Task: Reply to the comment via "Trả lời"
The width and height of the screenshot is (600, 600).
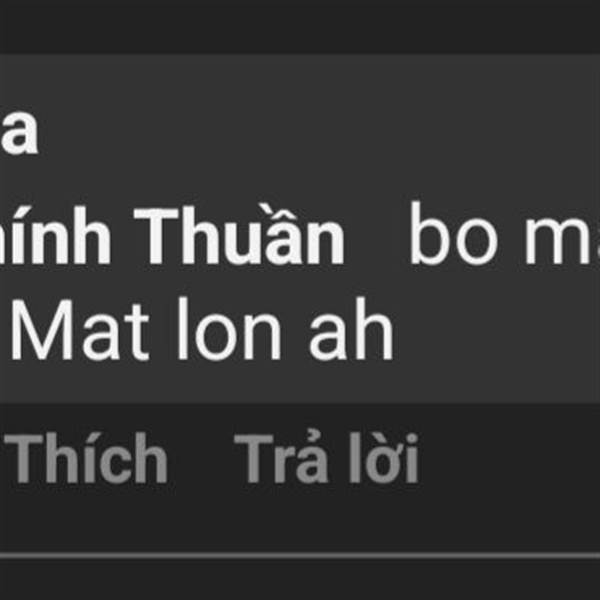Action: coord(326,458)
